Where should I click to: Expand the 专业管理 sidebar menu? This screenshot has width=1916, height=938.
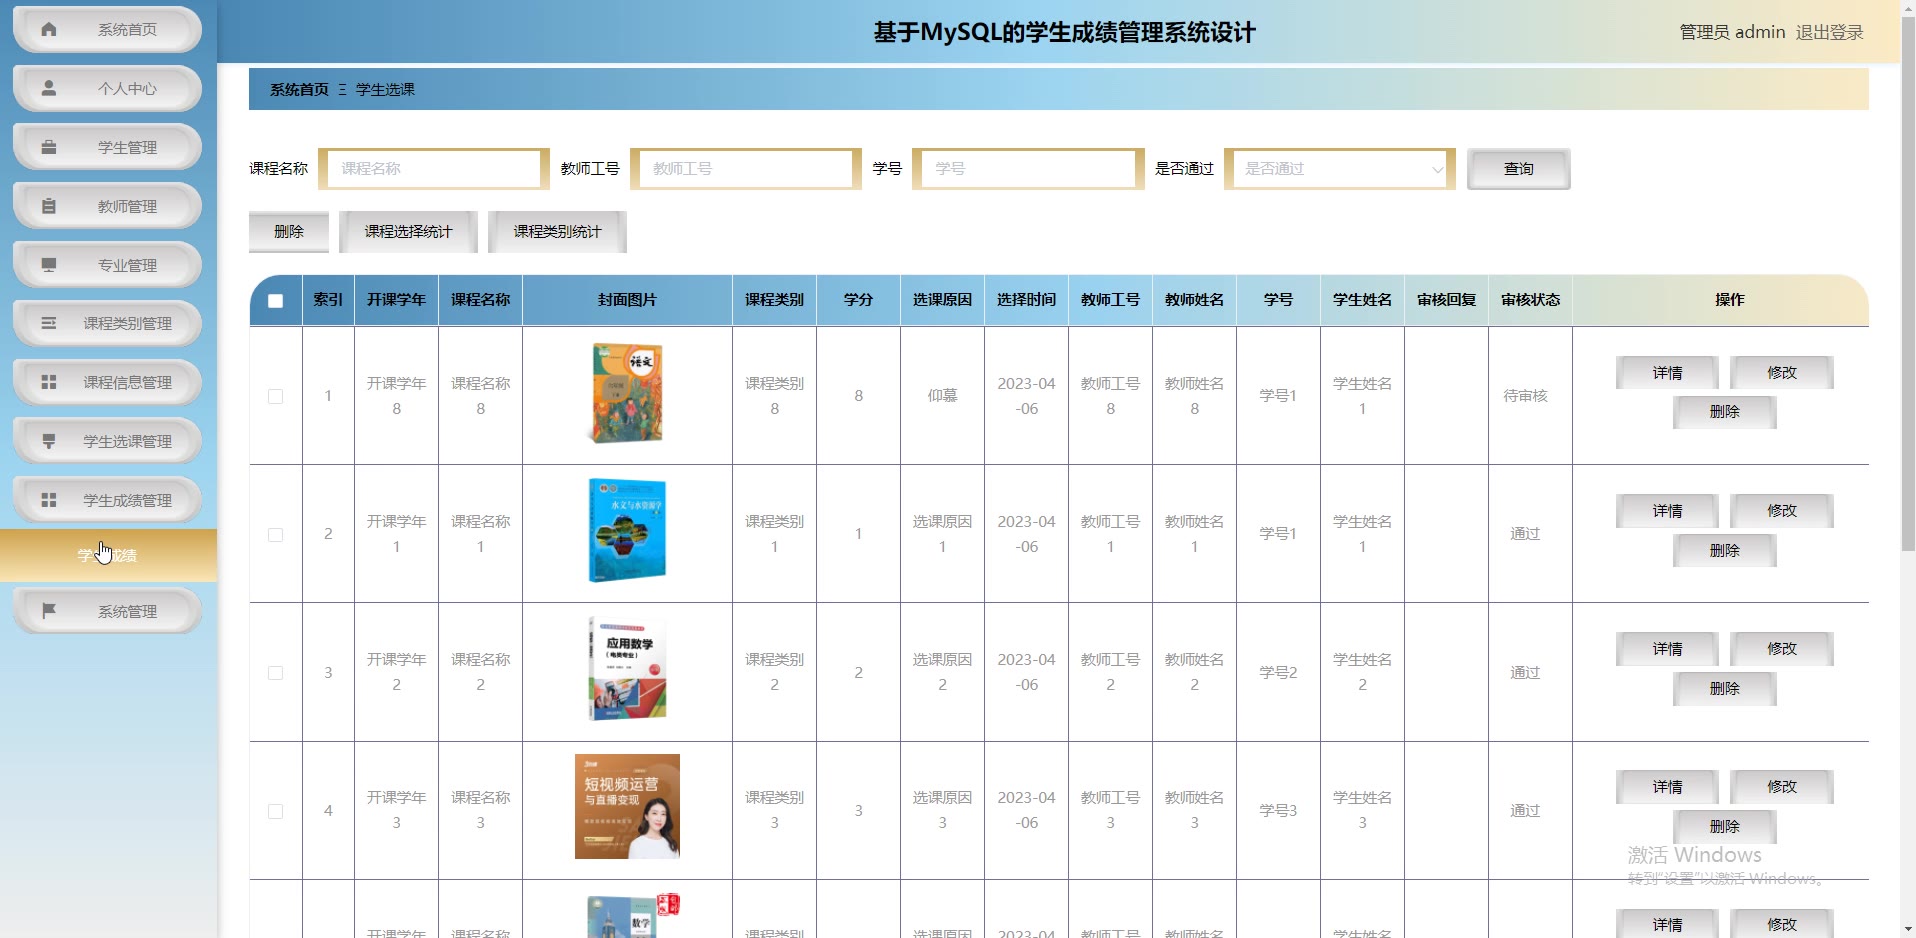coord(107,265)
